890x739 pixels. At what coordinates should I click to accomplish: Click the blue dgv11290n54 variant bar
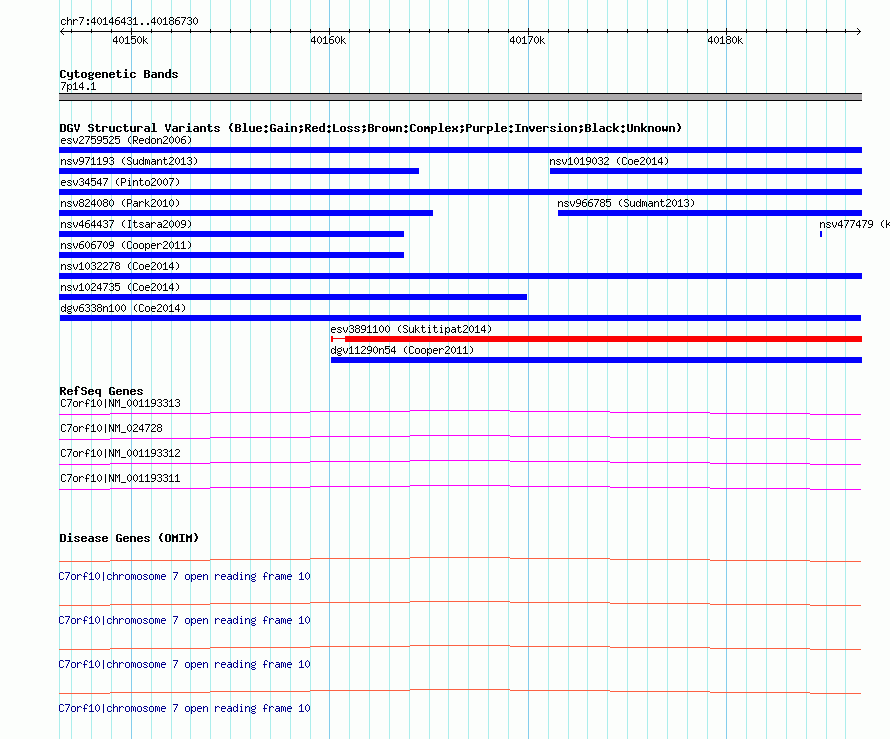597,360
